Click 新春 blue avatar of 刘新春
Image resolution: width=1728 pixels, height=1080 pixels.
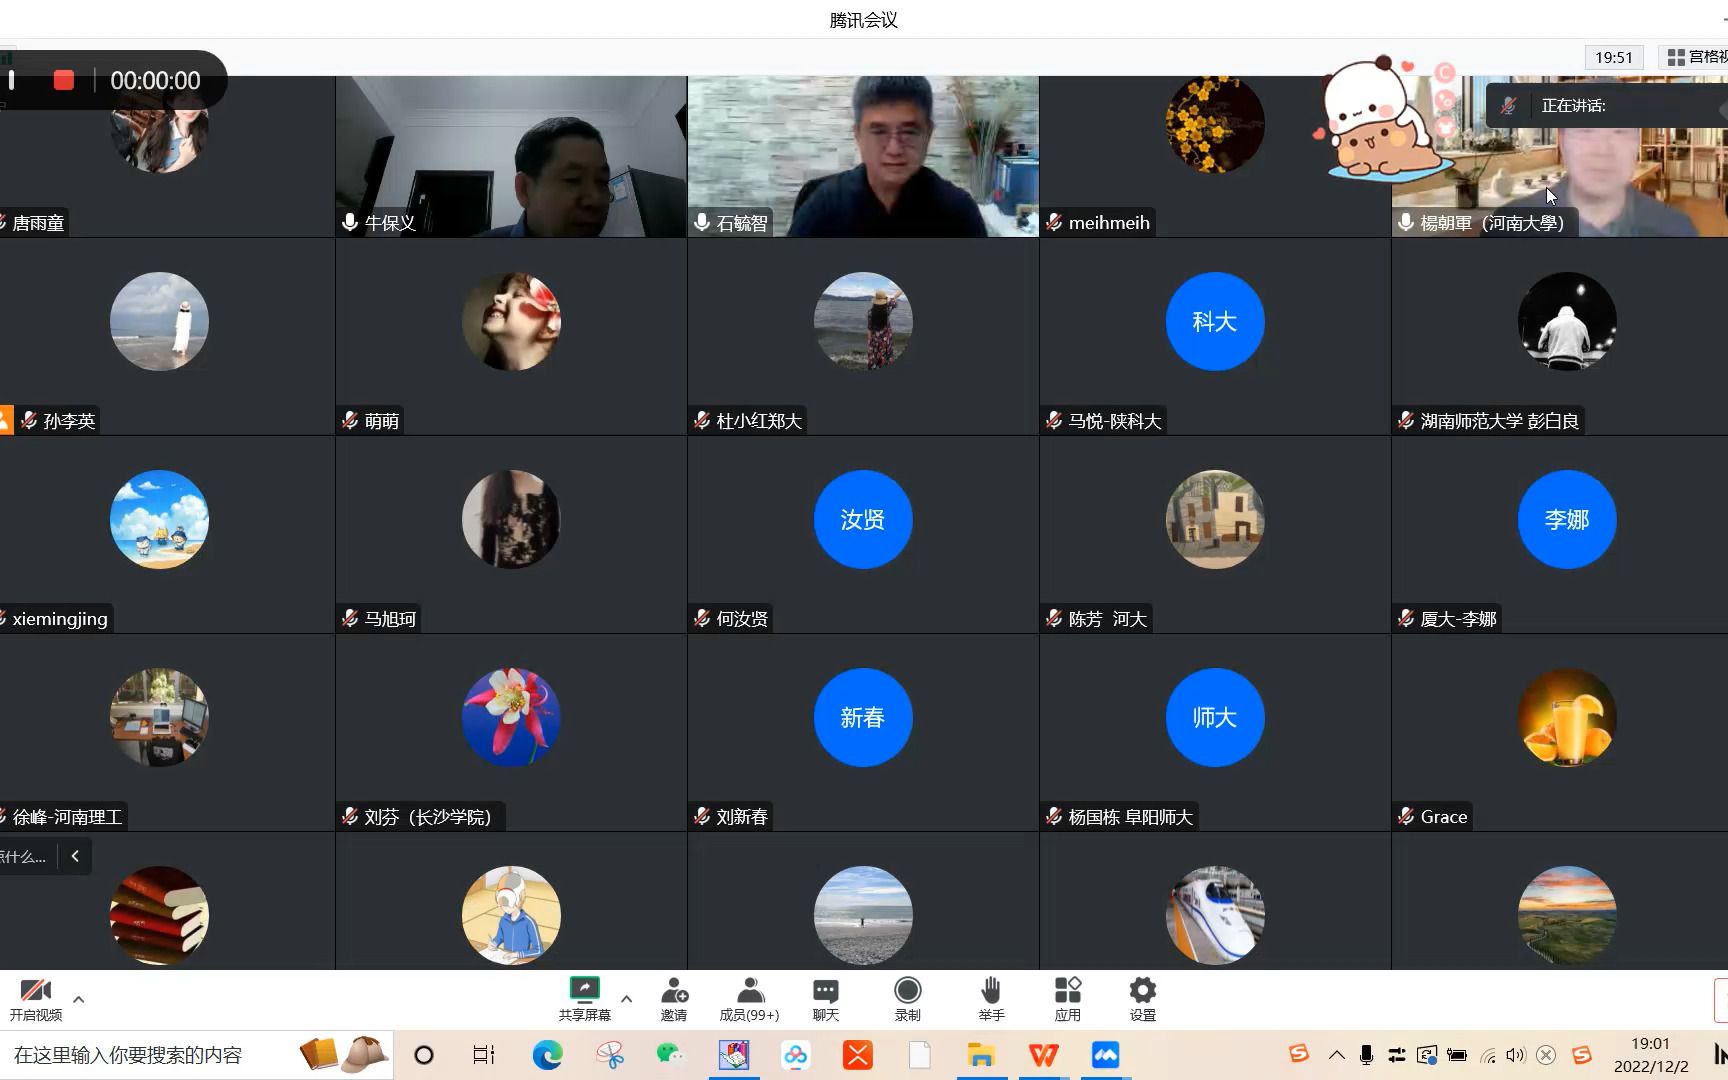tap(863, 717)
